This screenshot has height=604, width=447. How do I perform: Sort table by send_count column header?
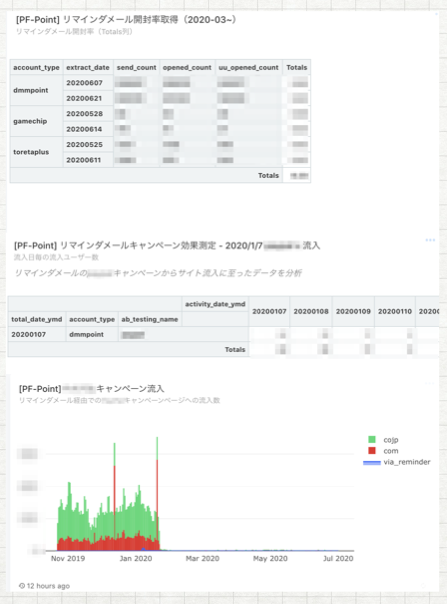136,67
